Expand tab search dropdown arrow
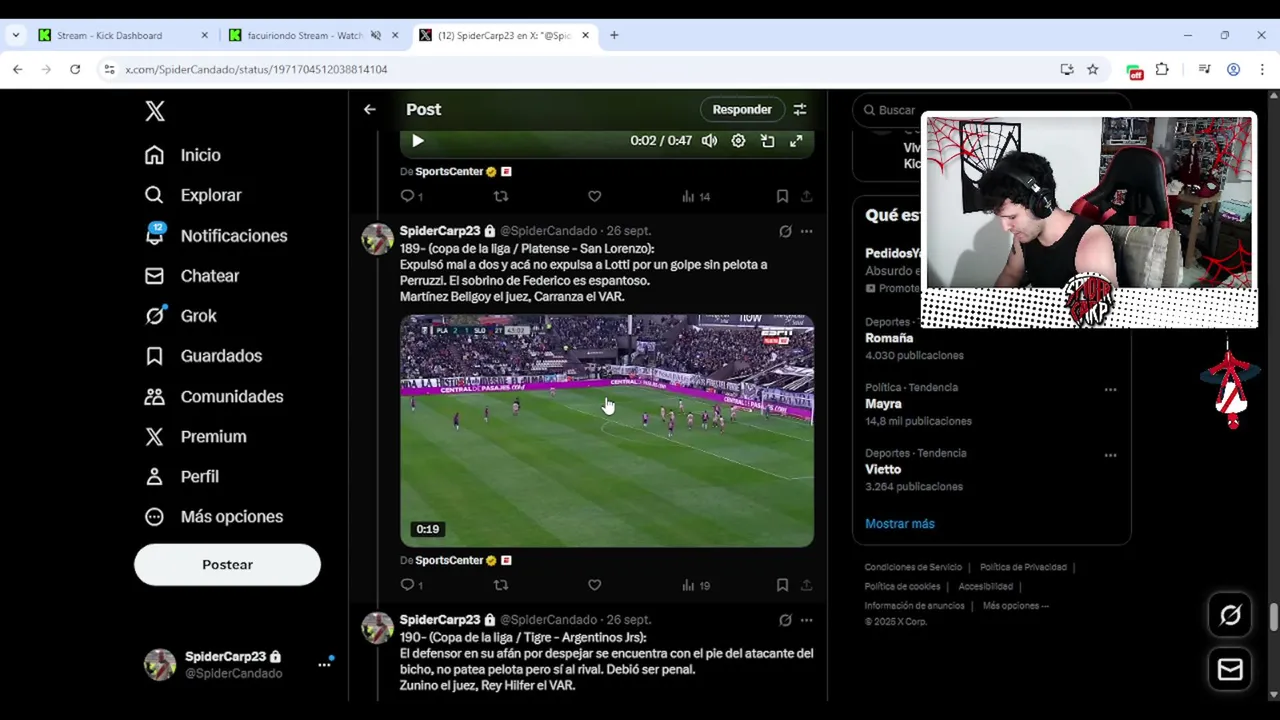The image size is (1280, 720). point(16,35)
